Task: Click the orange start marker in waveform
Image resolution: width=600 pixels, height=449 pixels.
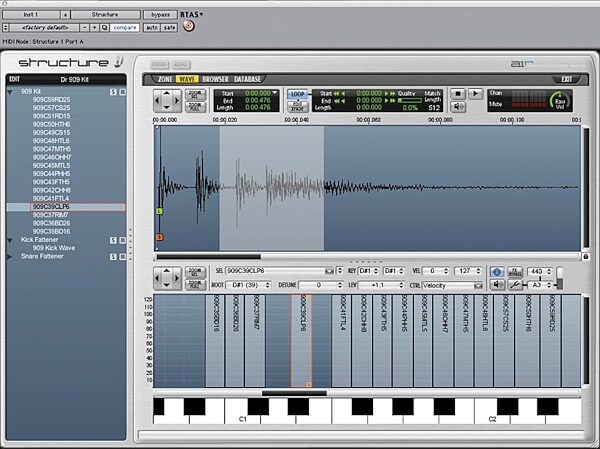Action: (160, 237)
